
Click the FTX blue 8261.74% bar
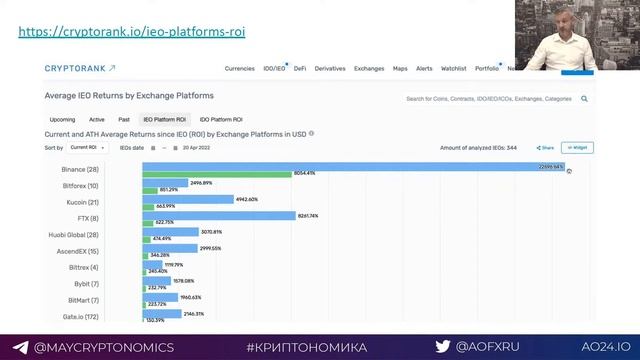219,216
